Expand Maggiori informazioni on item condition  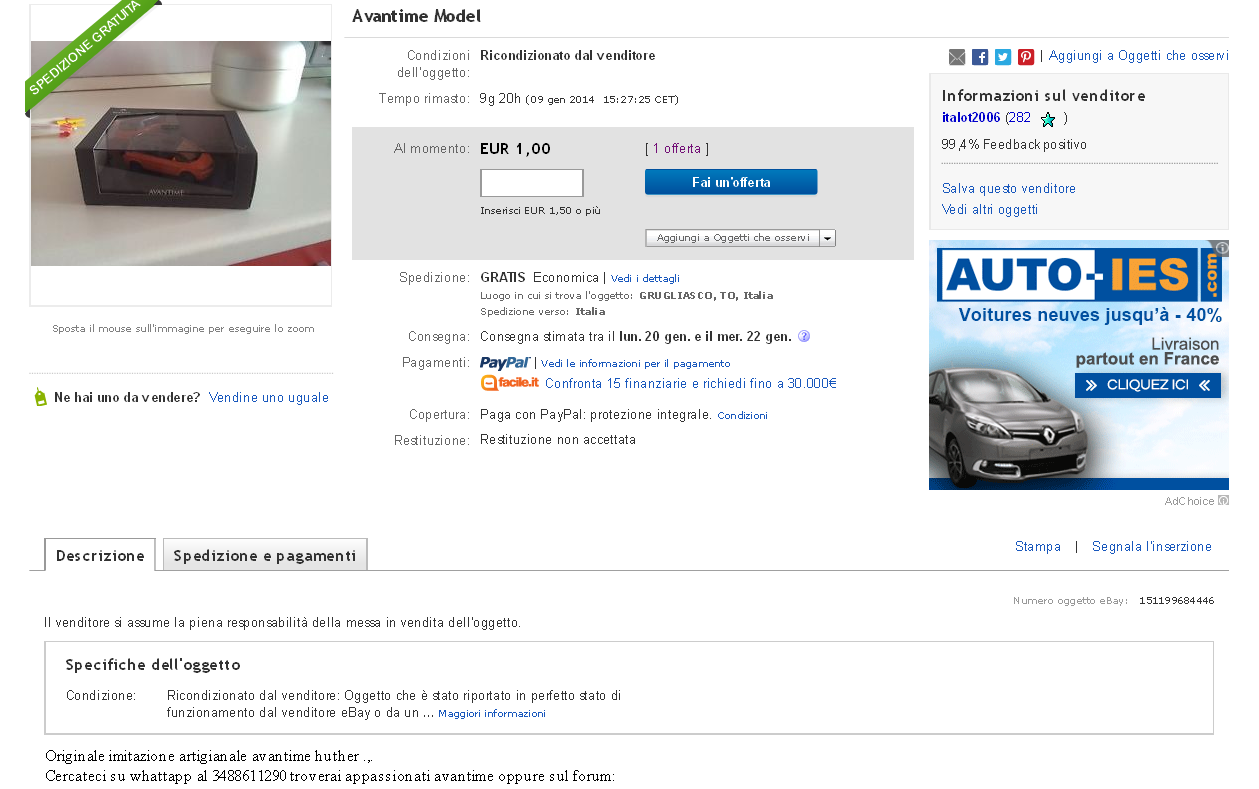click(x=492, y=714)
